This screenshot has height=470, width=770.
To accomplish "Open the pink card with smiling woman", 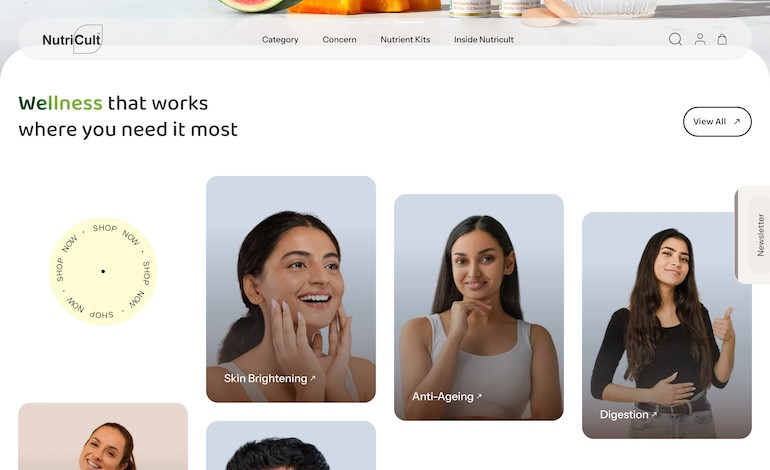I will pos(103,437).
